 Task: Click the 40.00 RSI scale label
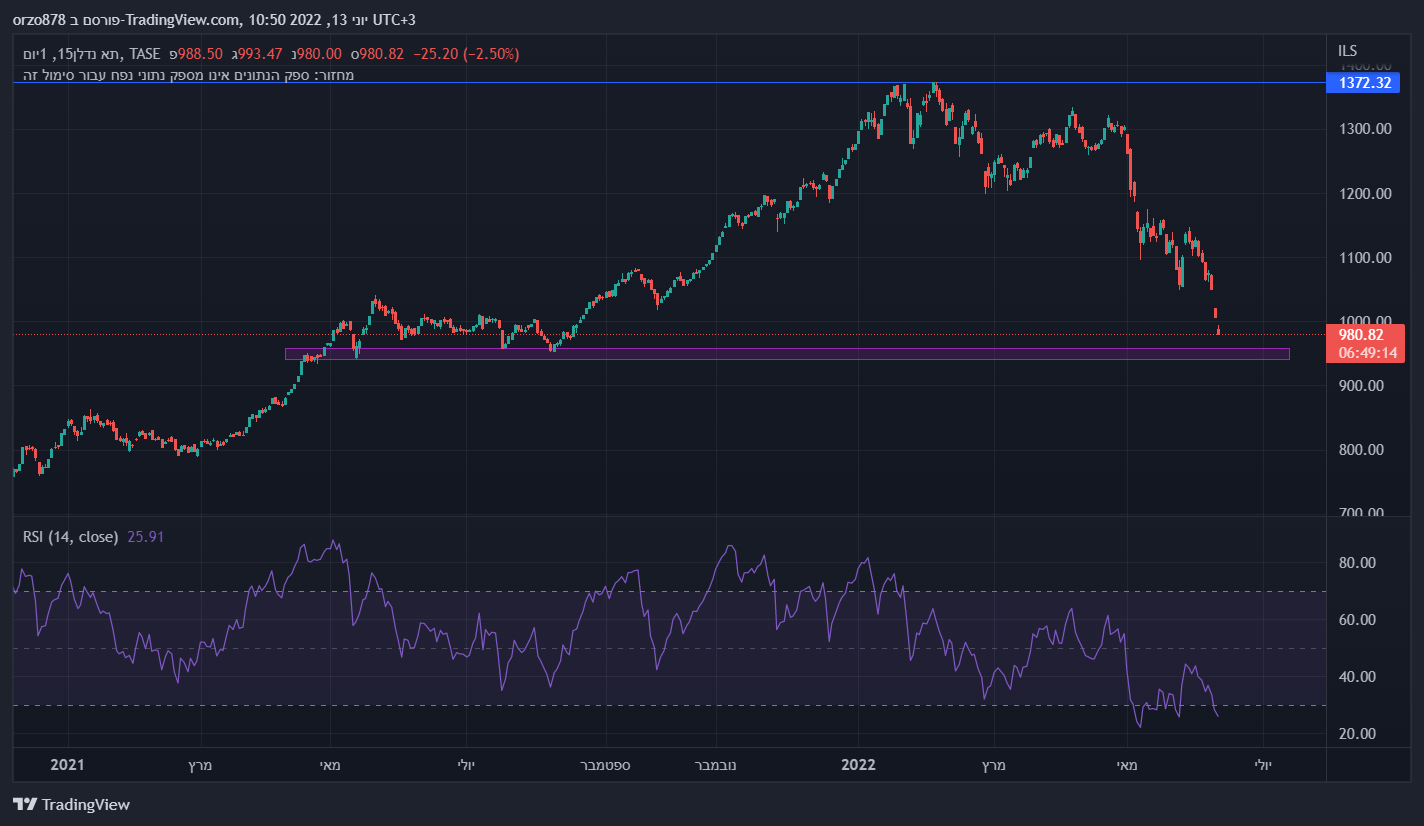1356,677
